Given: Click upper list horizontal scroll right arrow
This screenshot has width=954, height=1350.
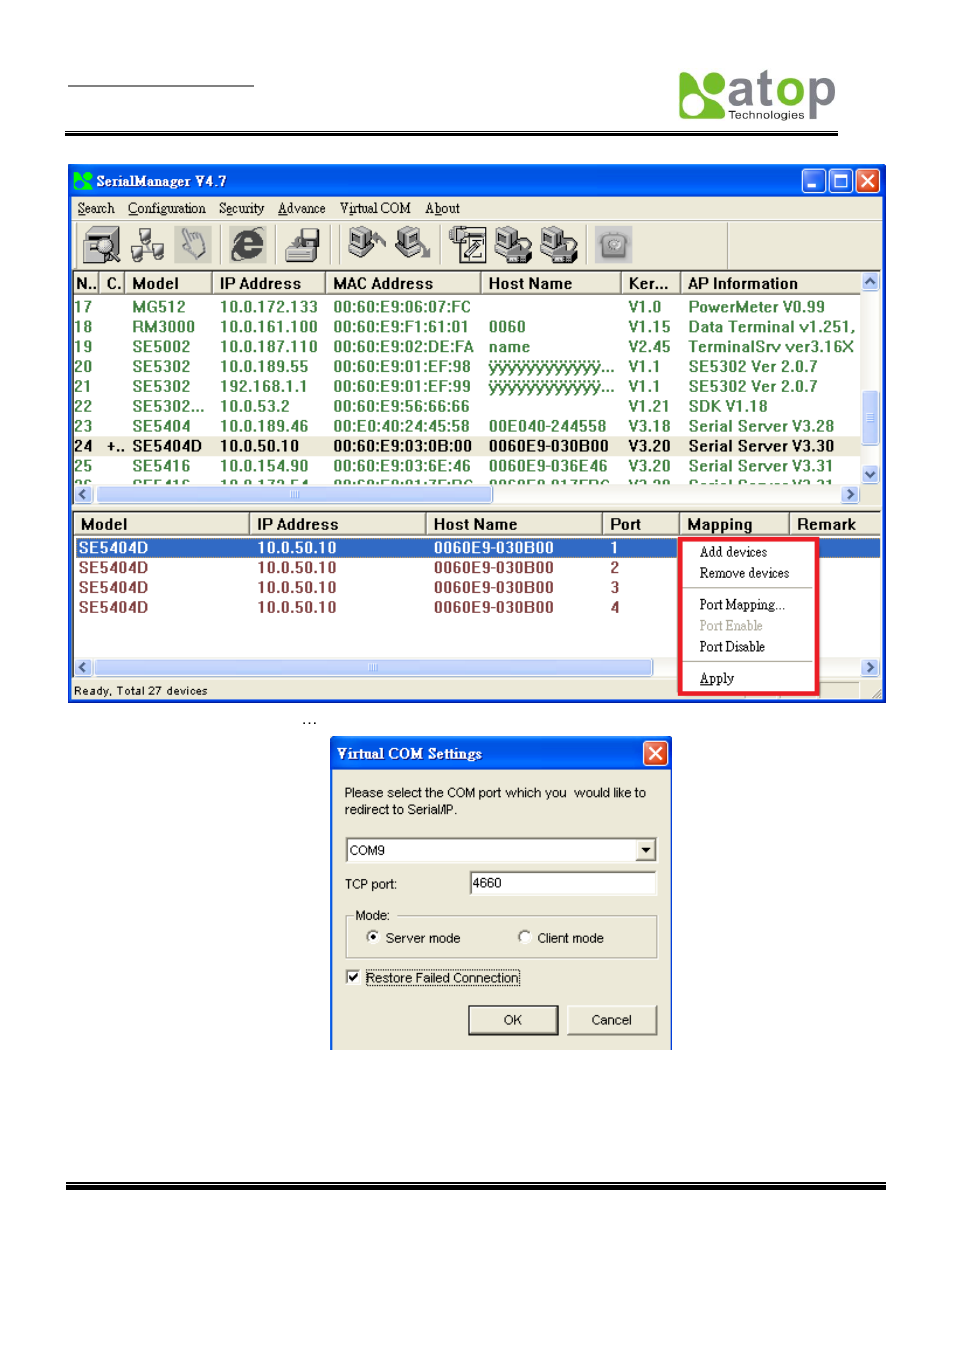Looking at the screenshot, I should (x=850, y=494).
